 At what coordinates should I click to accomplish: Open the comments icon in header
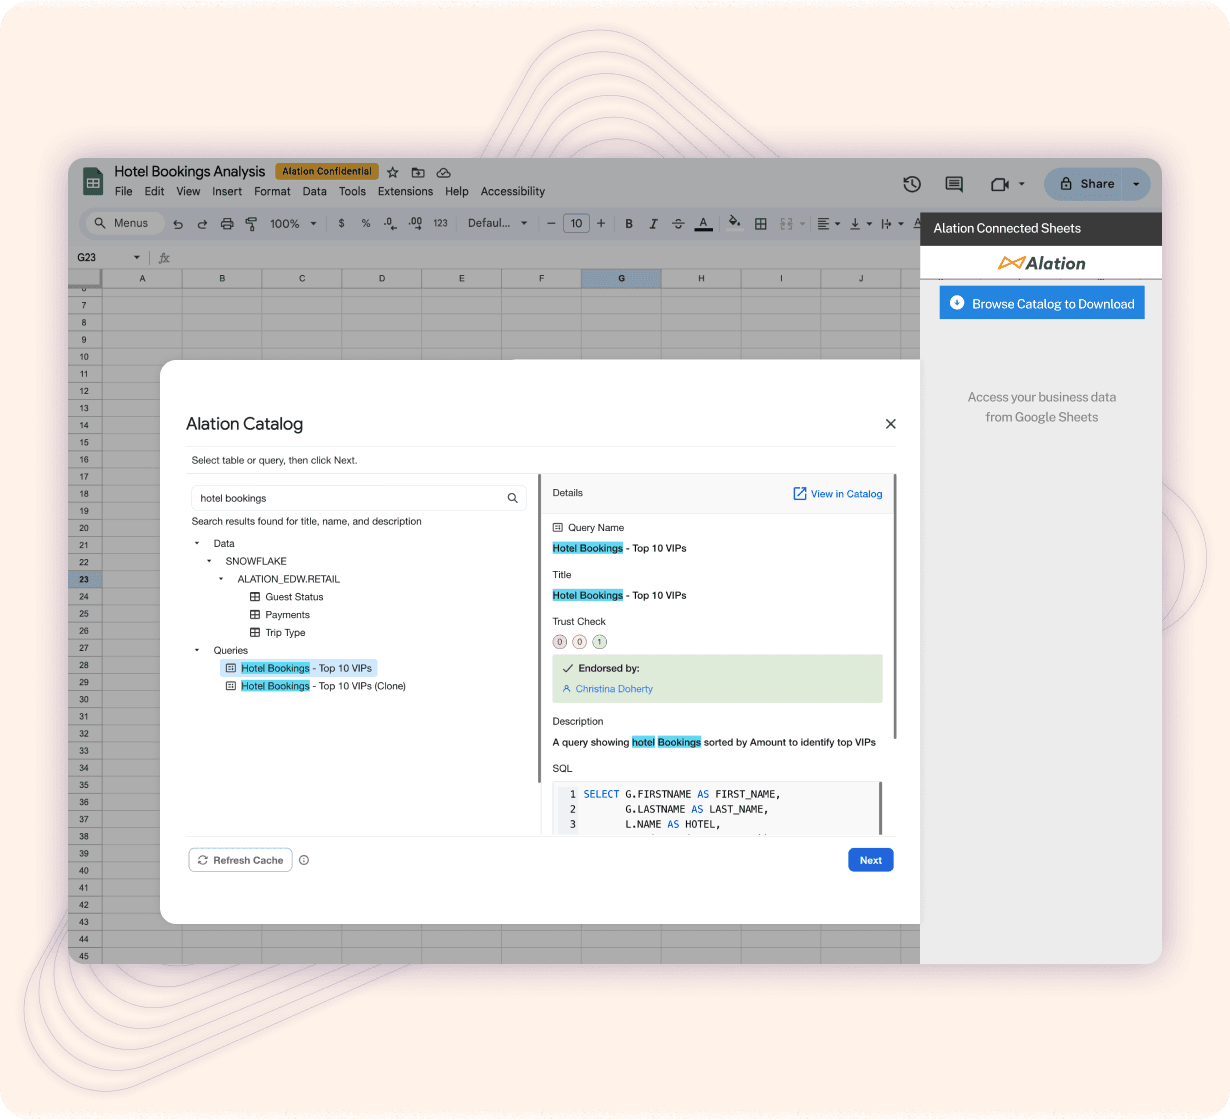point(953,184)
